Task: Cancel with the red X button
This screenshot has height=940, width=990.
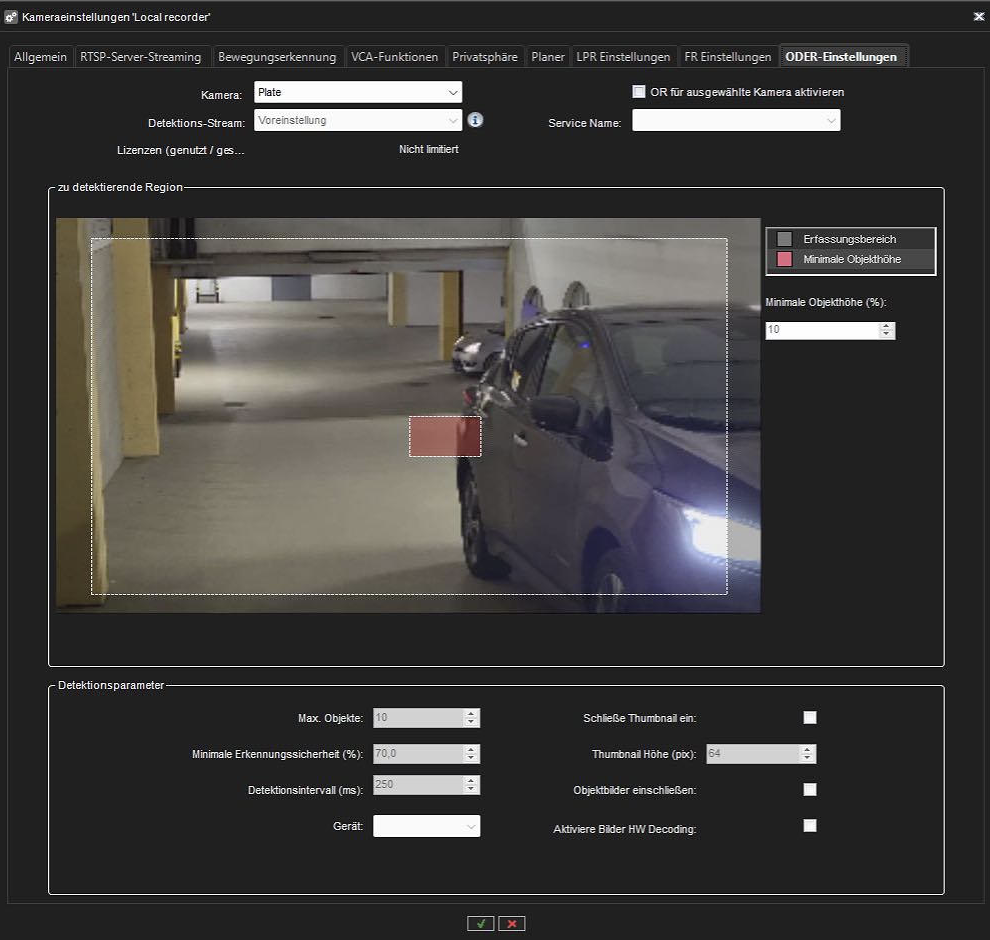Action: pyautogui.click(x=511, y=924)
